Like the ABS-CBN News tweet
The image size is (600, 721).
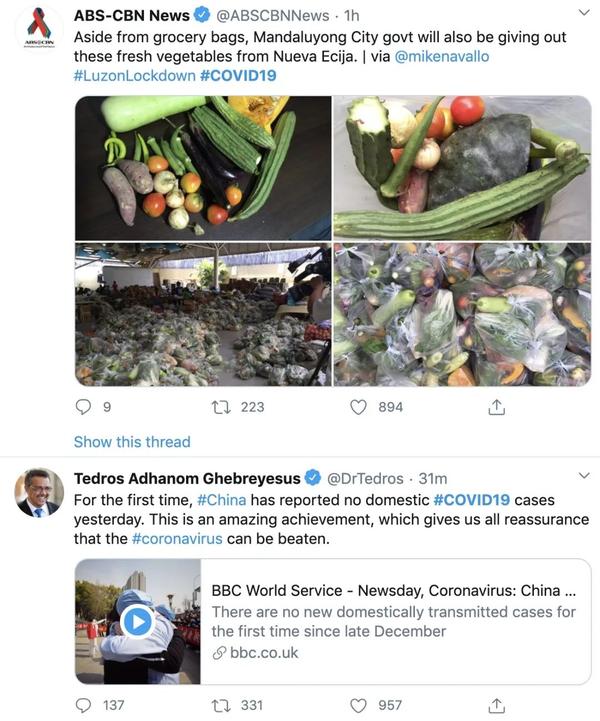coord(358,407)
